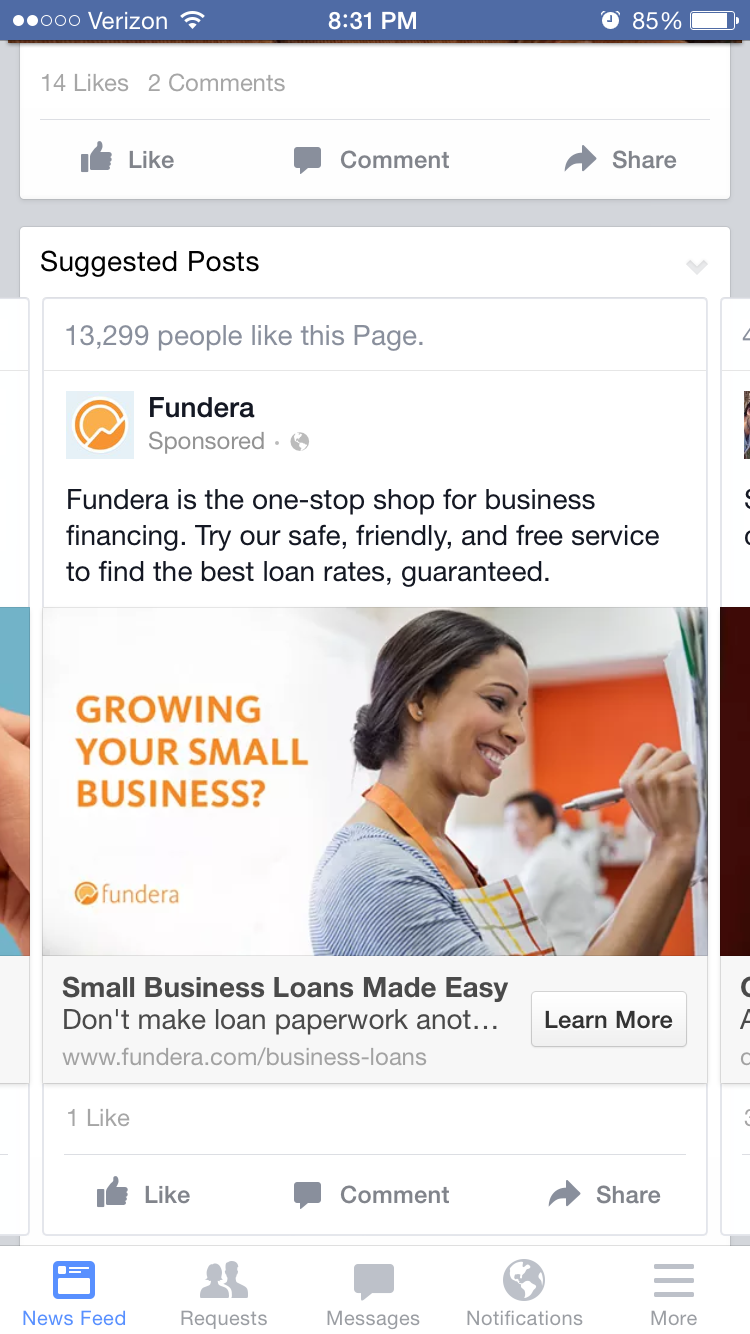Image resolution: width=750 pixels, height=1334 pixels.
Task: Like the Fundera sponsored post
Action: pos(143,1194)
